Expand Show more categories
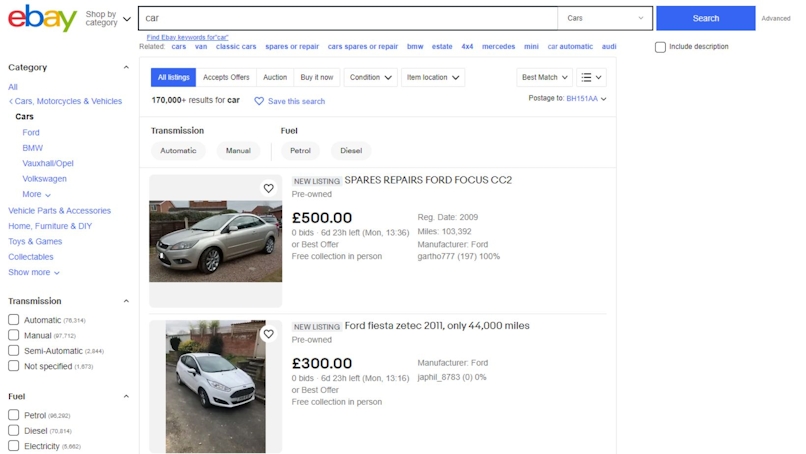The width and height of the screenshot is (806, 454). coord(34,272)
